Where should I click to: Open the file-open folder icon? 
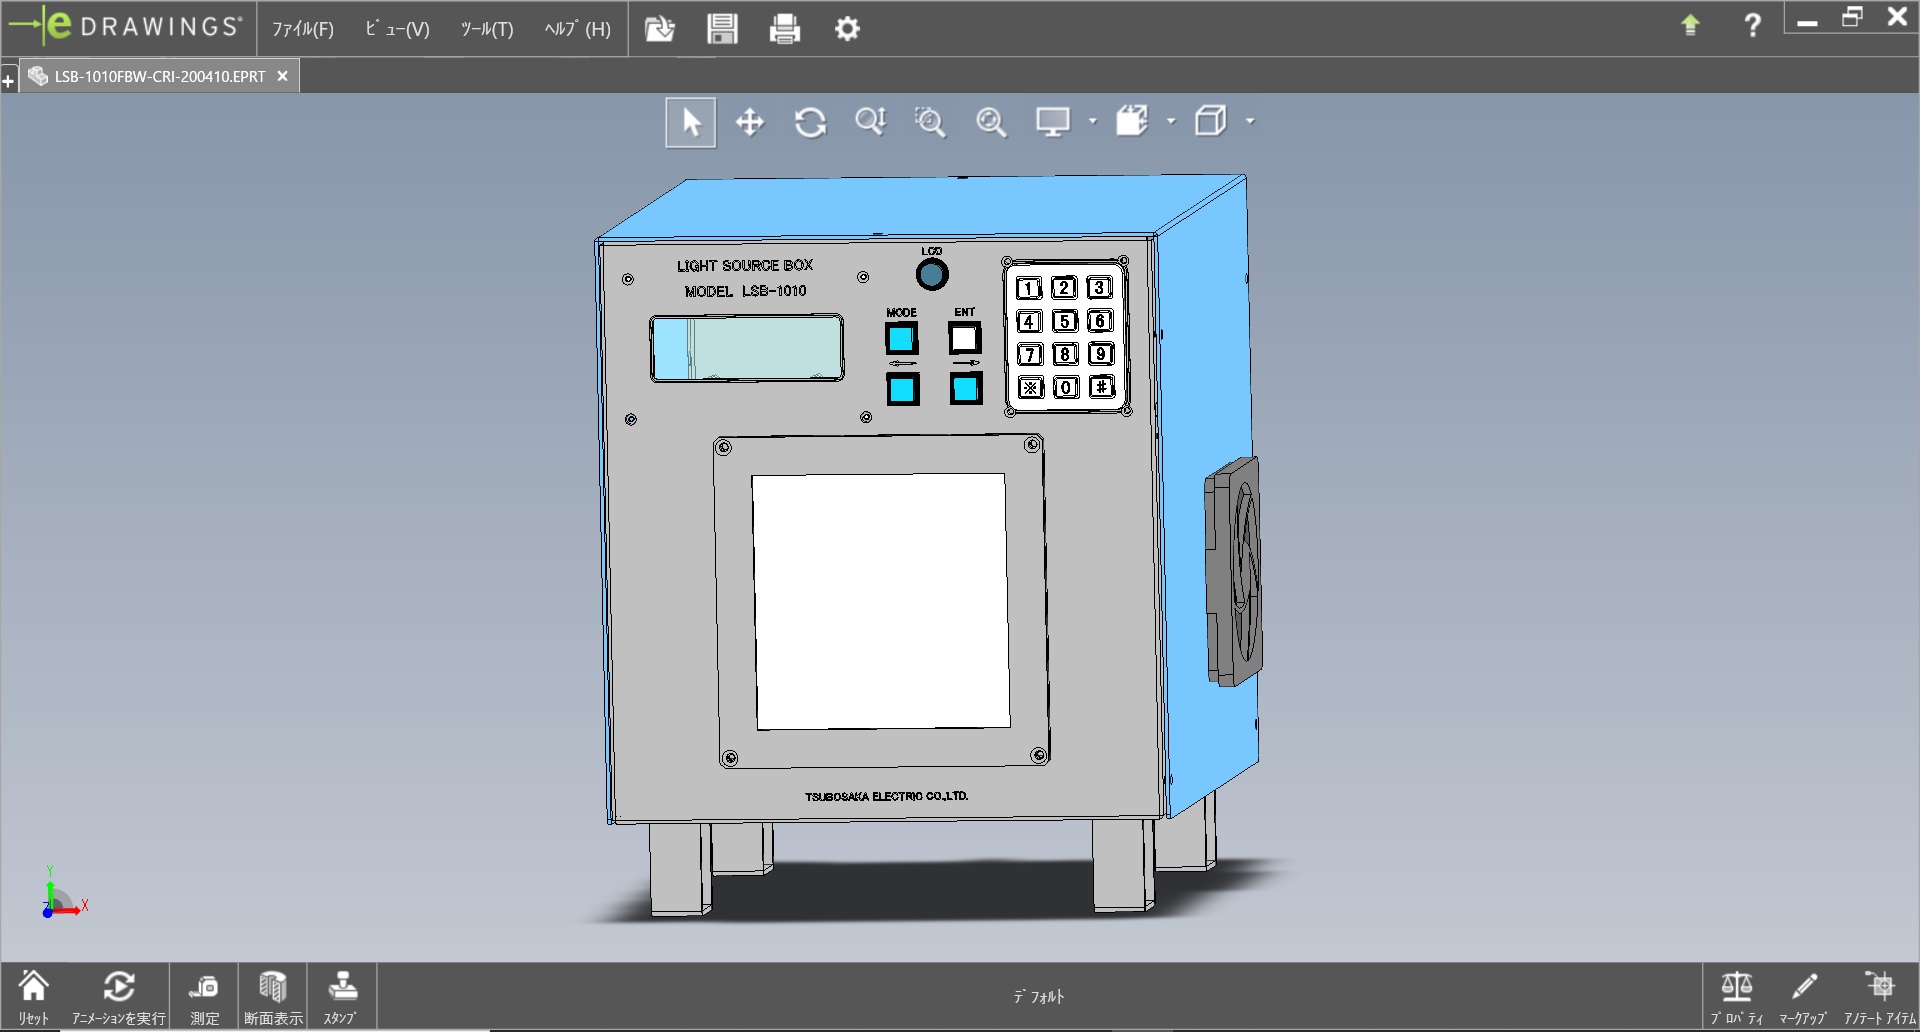pyautogui.click(x=659, y=29)
